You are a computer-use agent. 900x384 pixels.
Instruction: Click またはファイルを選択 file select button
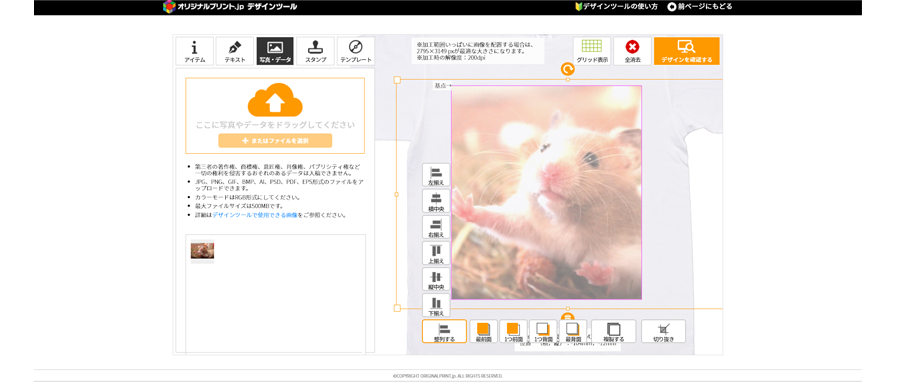[x=275, y=141]
